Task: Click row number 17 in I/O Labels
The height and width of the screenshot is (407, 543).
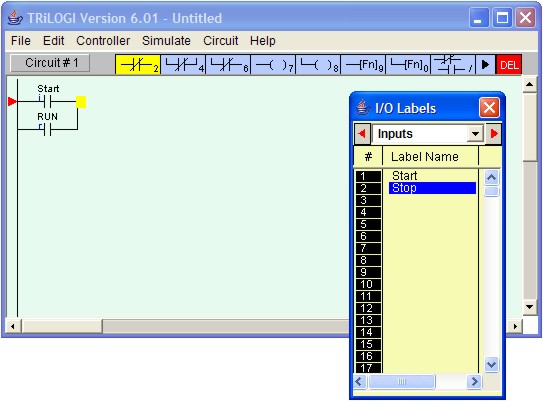Action: pyautogui.click(x=368, y=368)
